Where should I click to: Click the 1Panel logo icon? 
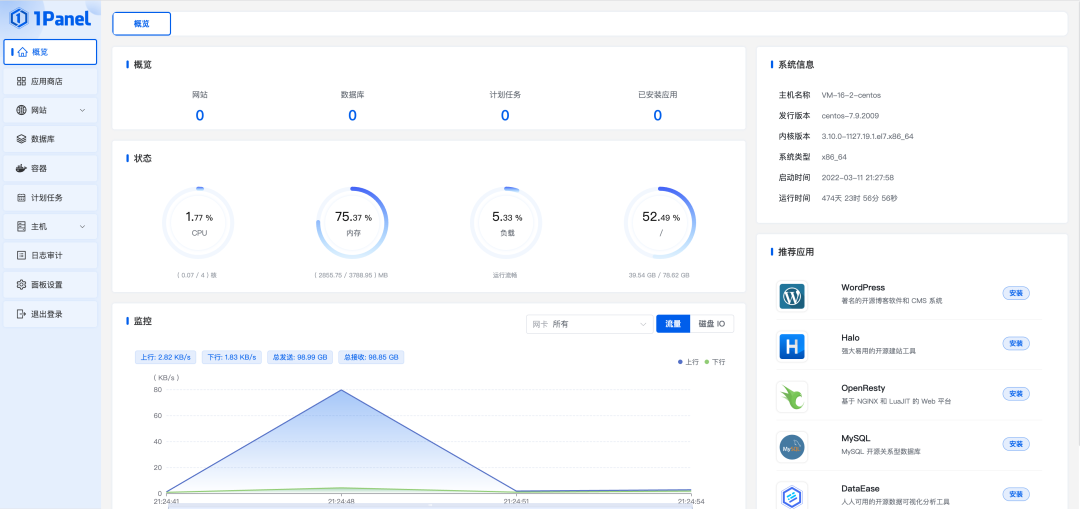pyautogui.click(x=19, y=19)
